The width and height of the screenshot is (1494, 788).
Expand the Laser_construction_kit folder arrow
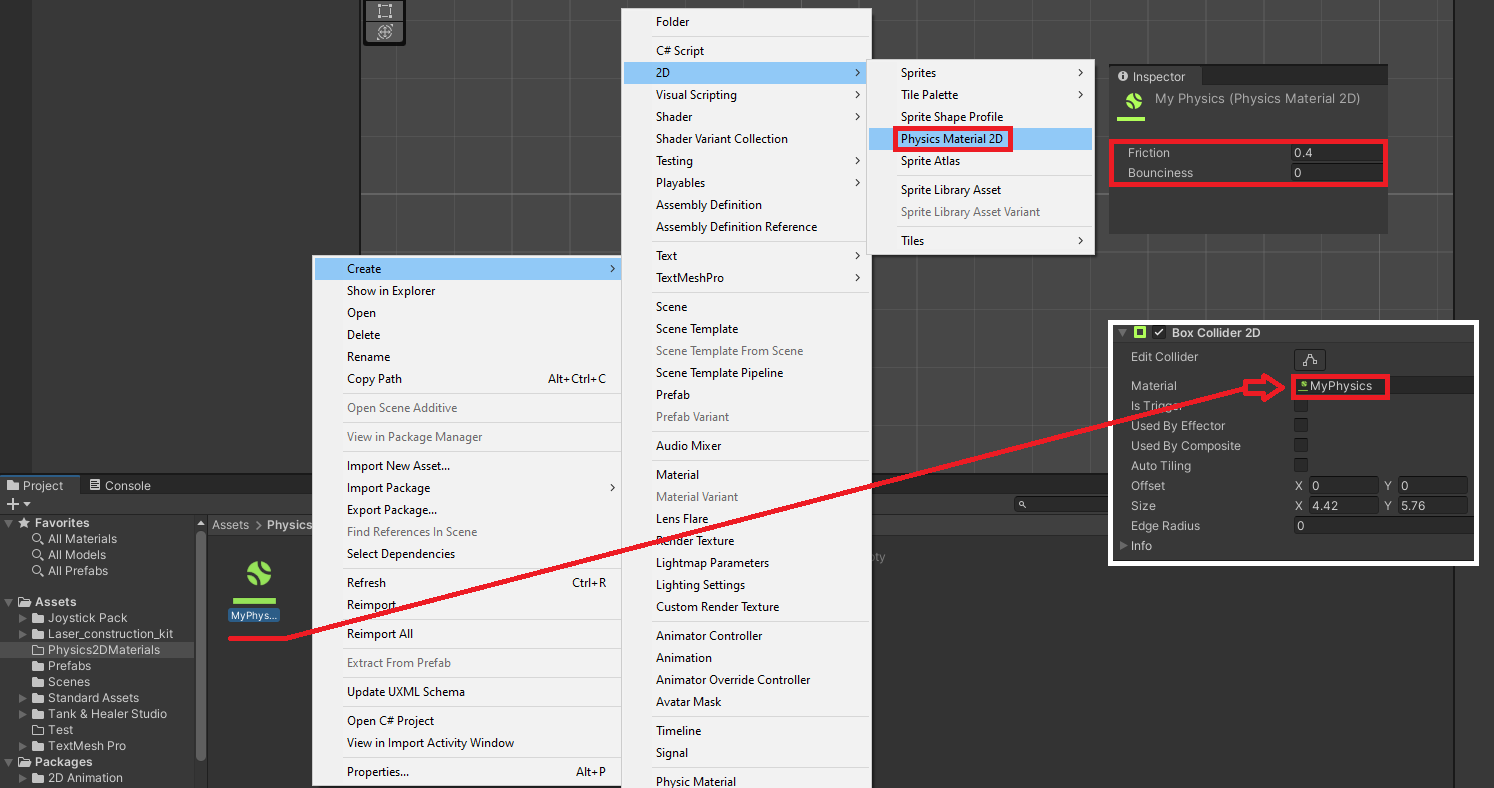(23, 634)
